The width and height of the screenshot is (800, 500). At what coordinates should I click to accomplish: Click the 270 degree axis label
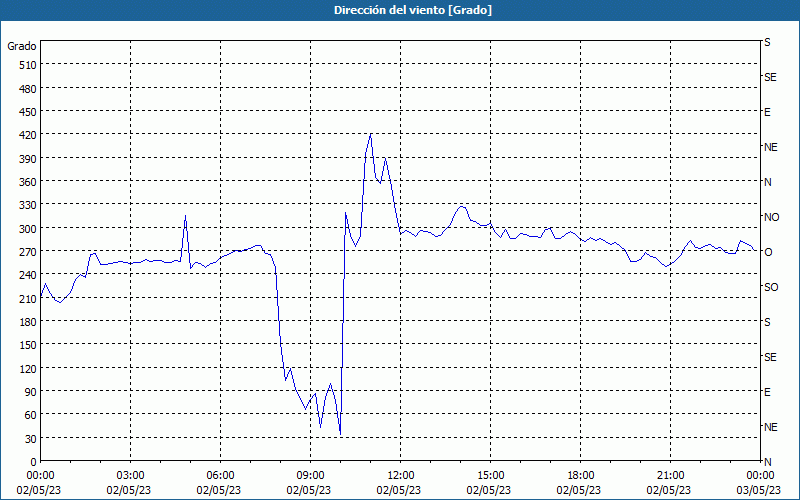point(28,252)
